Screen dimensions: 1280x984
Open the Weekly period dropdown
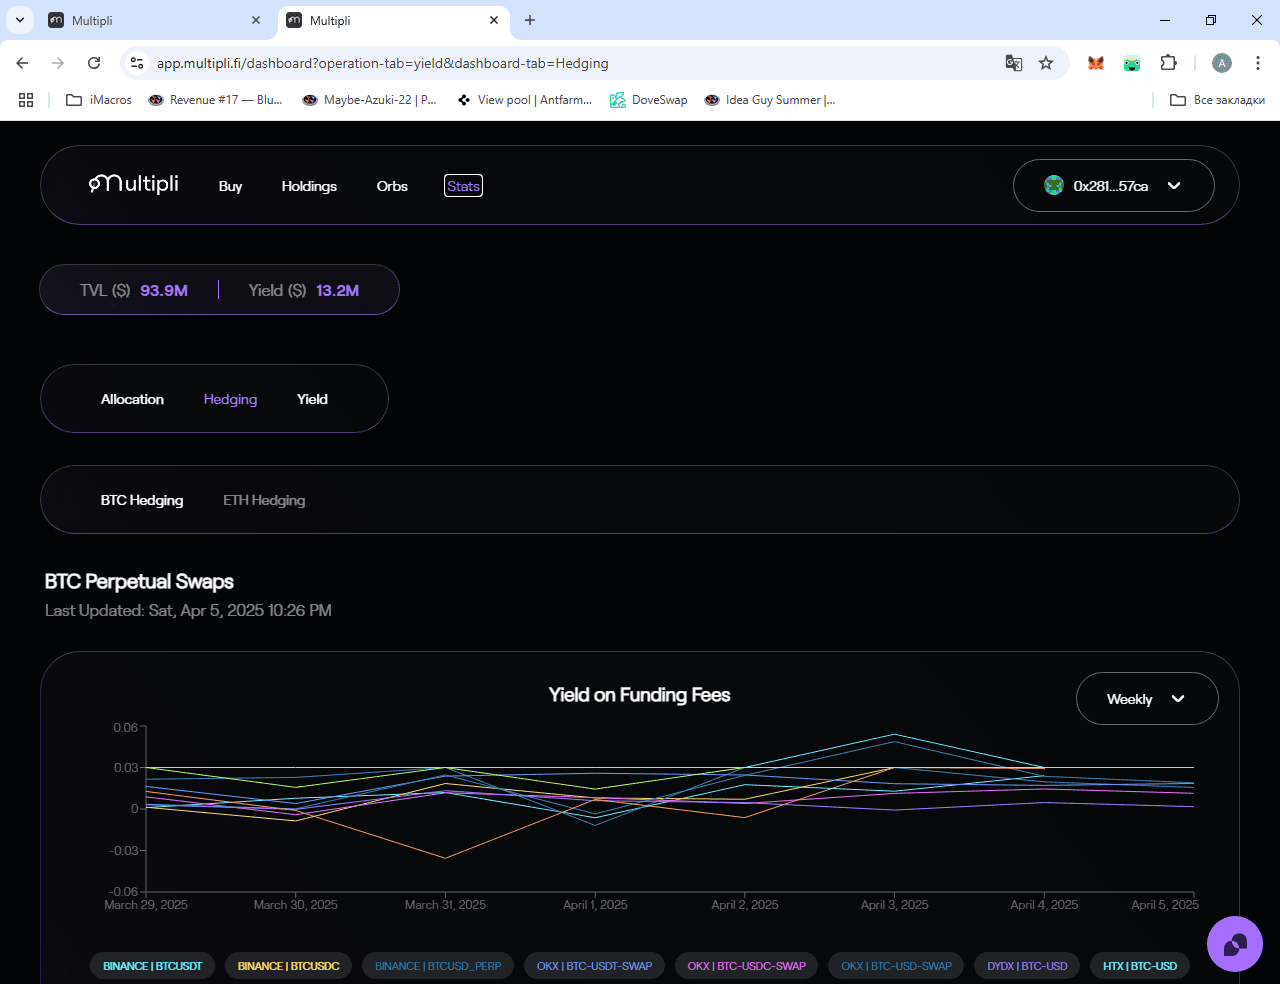coord(1147,699)
